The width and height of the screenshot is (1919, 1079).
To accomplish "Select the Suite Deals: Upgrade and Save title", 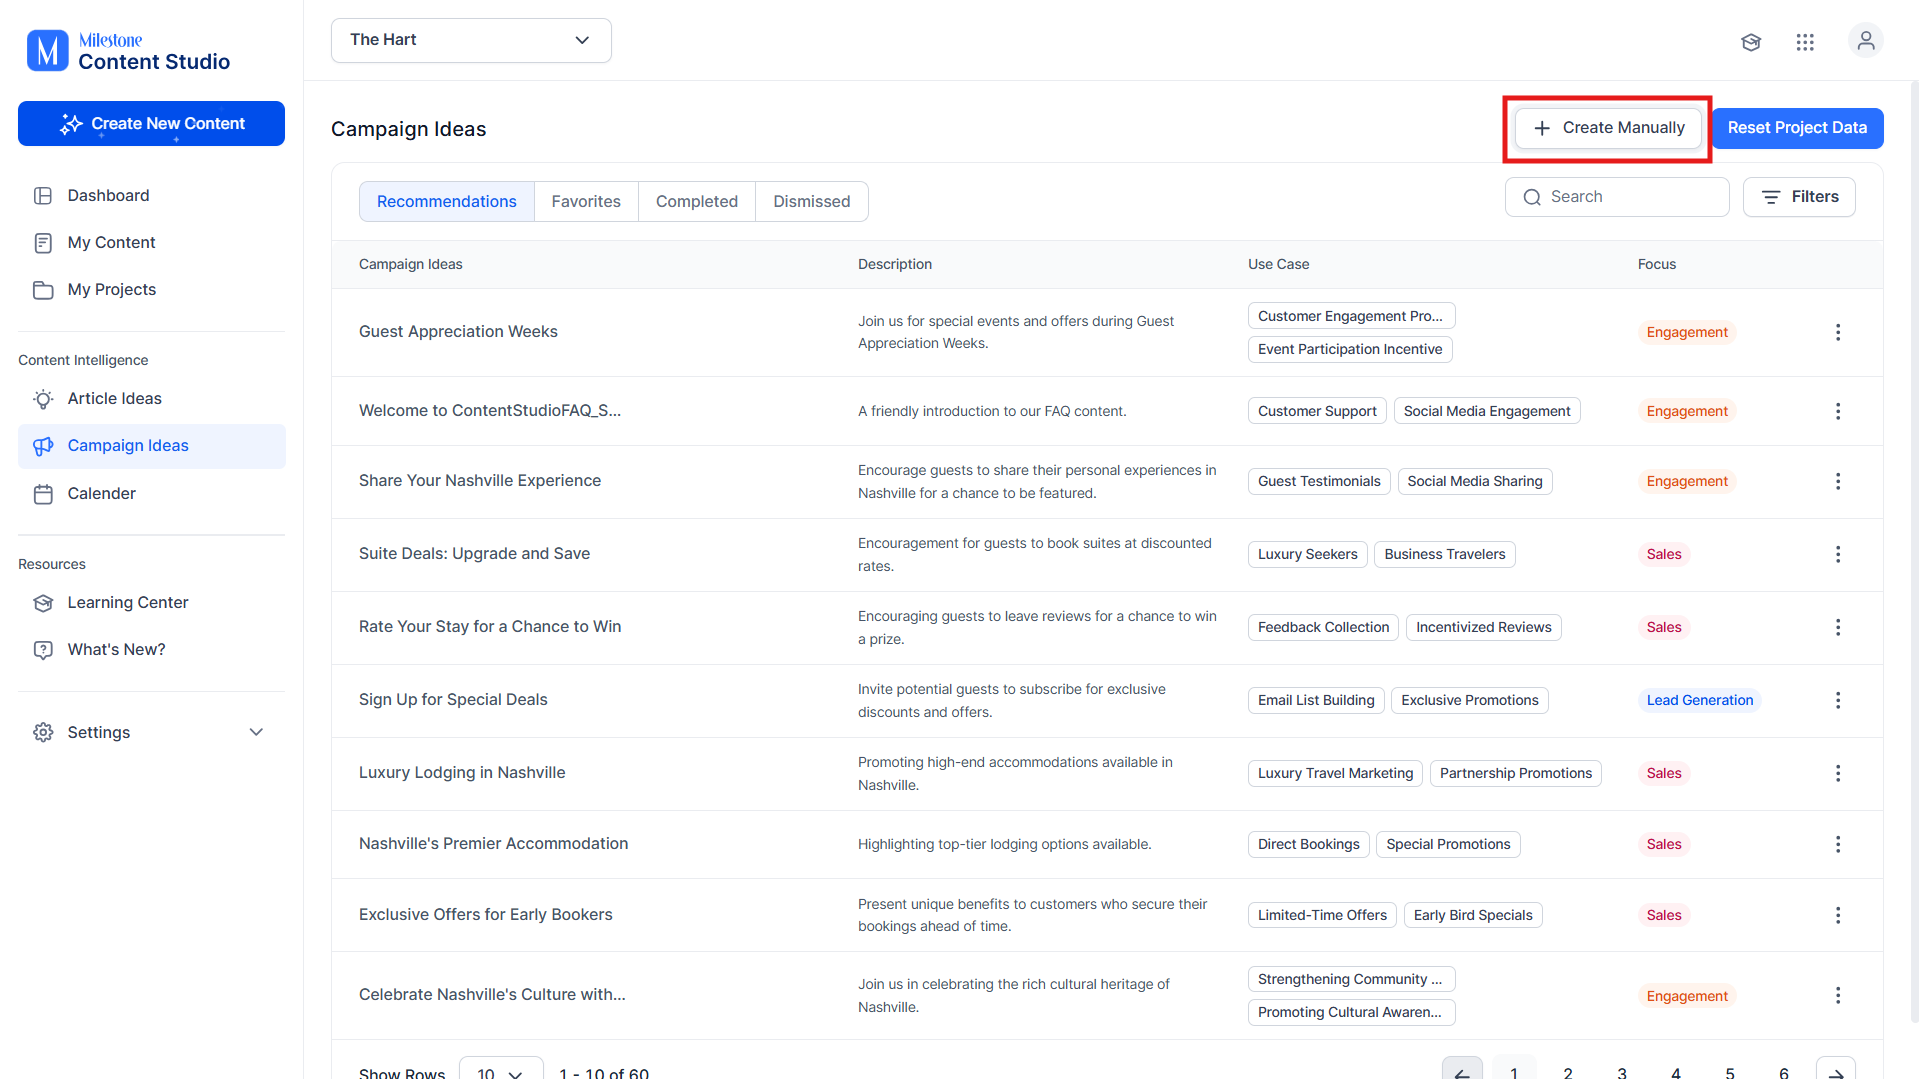I will [x=474, y=554].
